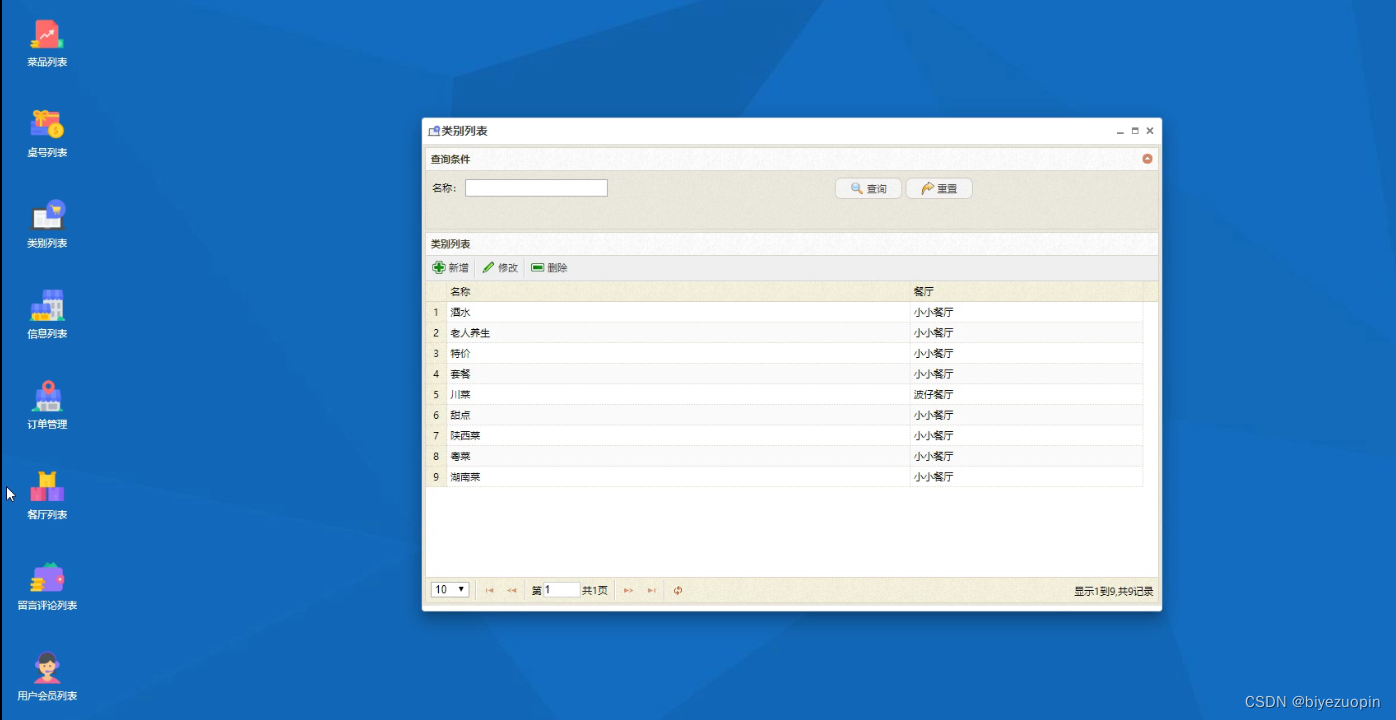Screen dimensions: 1396x720
Task: Maximize the 类别列表 window
Action: point(1135,131)
